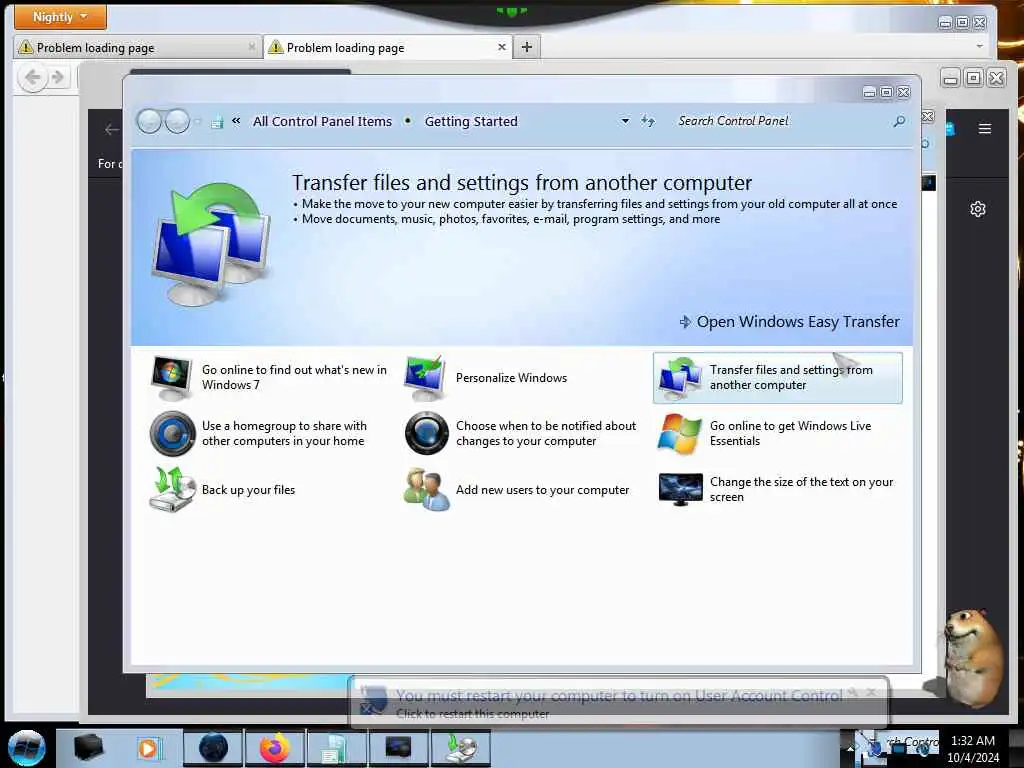The width and height of the screenshot is (1024, 768).
Task: Open the browser's list all tabs dropdown
Action: (979, 46)
